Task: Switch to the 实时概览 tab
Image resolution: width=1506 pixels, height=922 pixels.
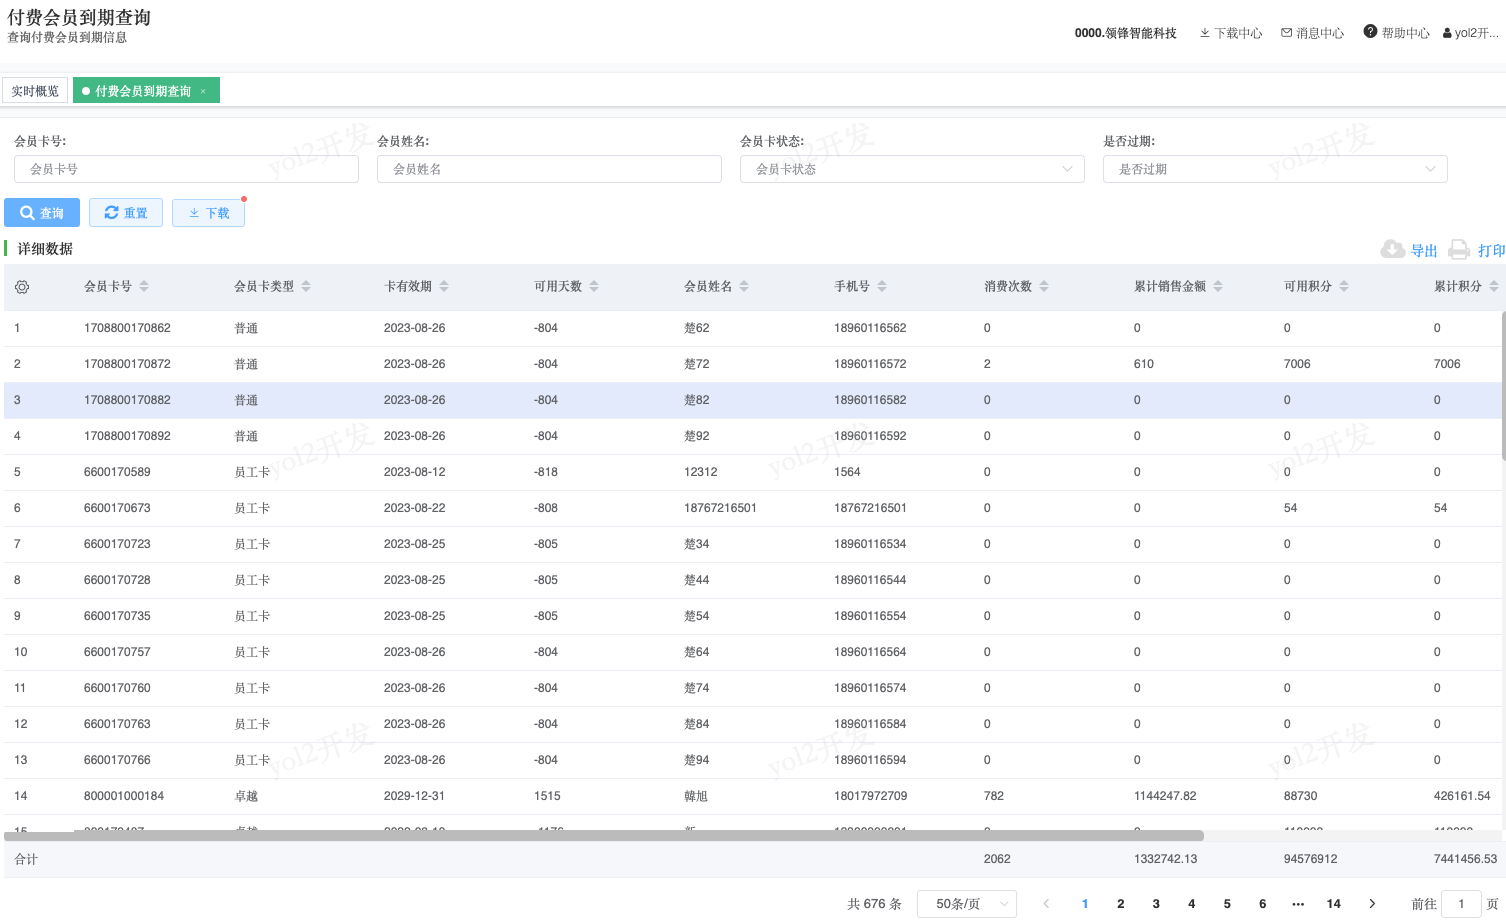Action: 35,91
